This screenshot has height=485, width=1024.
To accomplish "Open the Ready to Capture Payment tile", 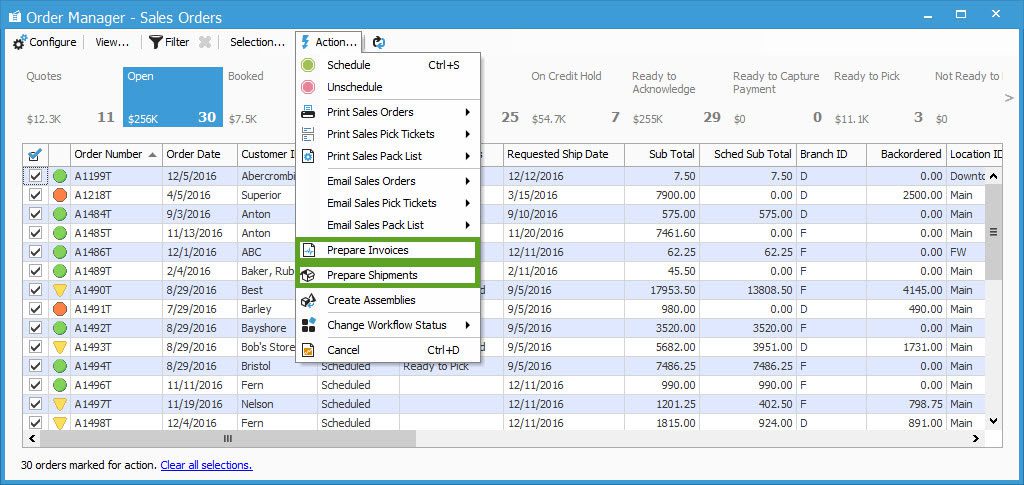I will pos(777,97).
